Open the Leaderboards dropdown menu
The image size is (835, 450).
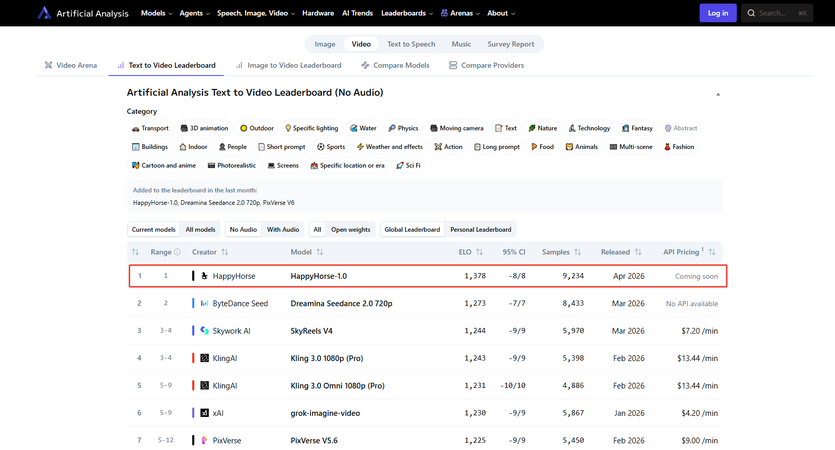point(407,13)
